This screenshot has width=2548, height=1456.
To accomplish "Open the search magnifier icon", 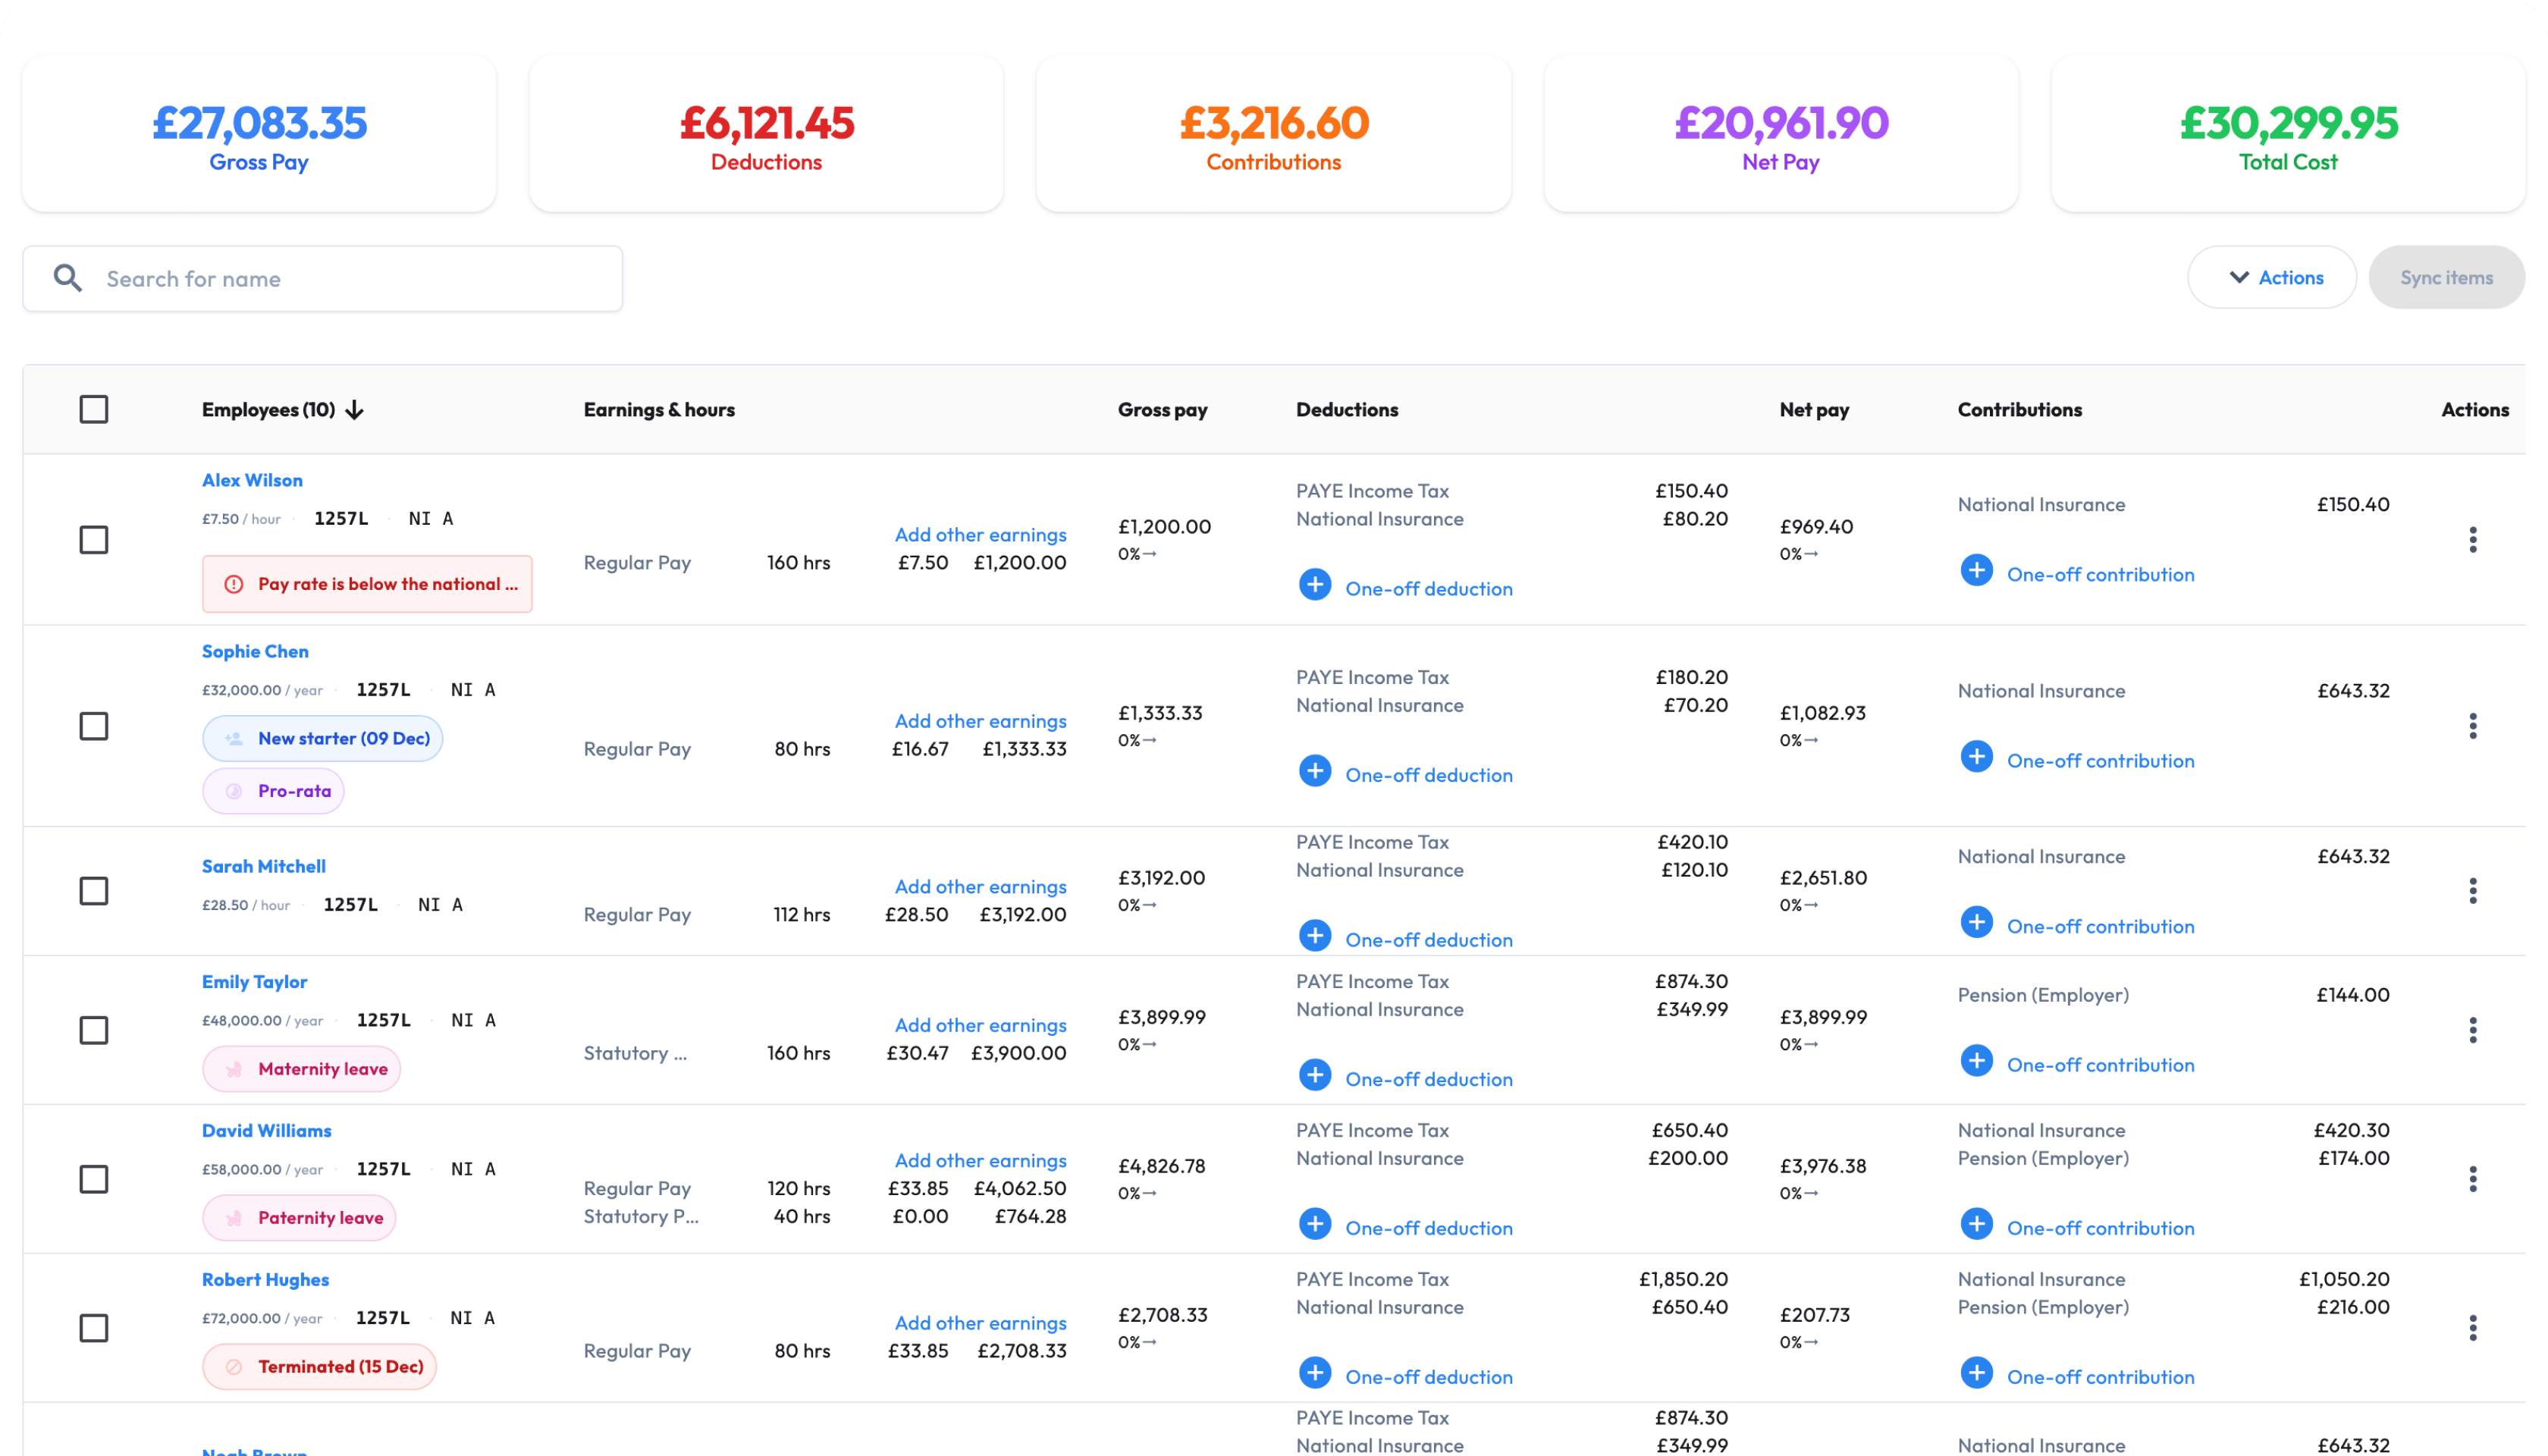I will [x=67, y=277].
